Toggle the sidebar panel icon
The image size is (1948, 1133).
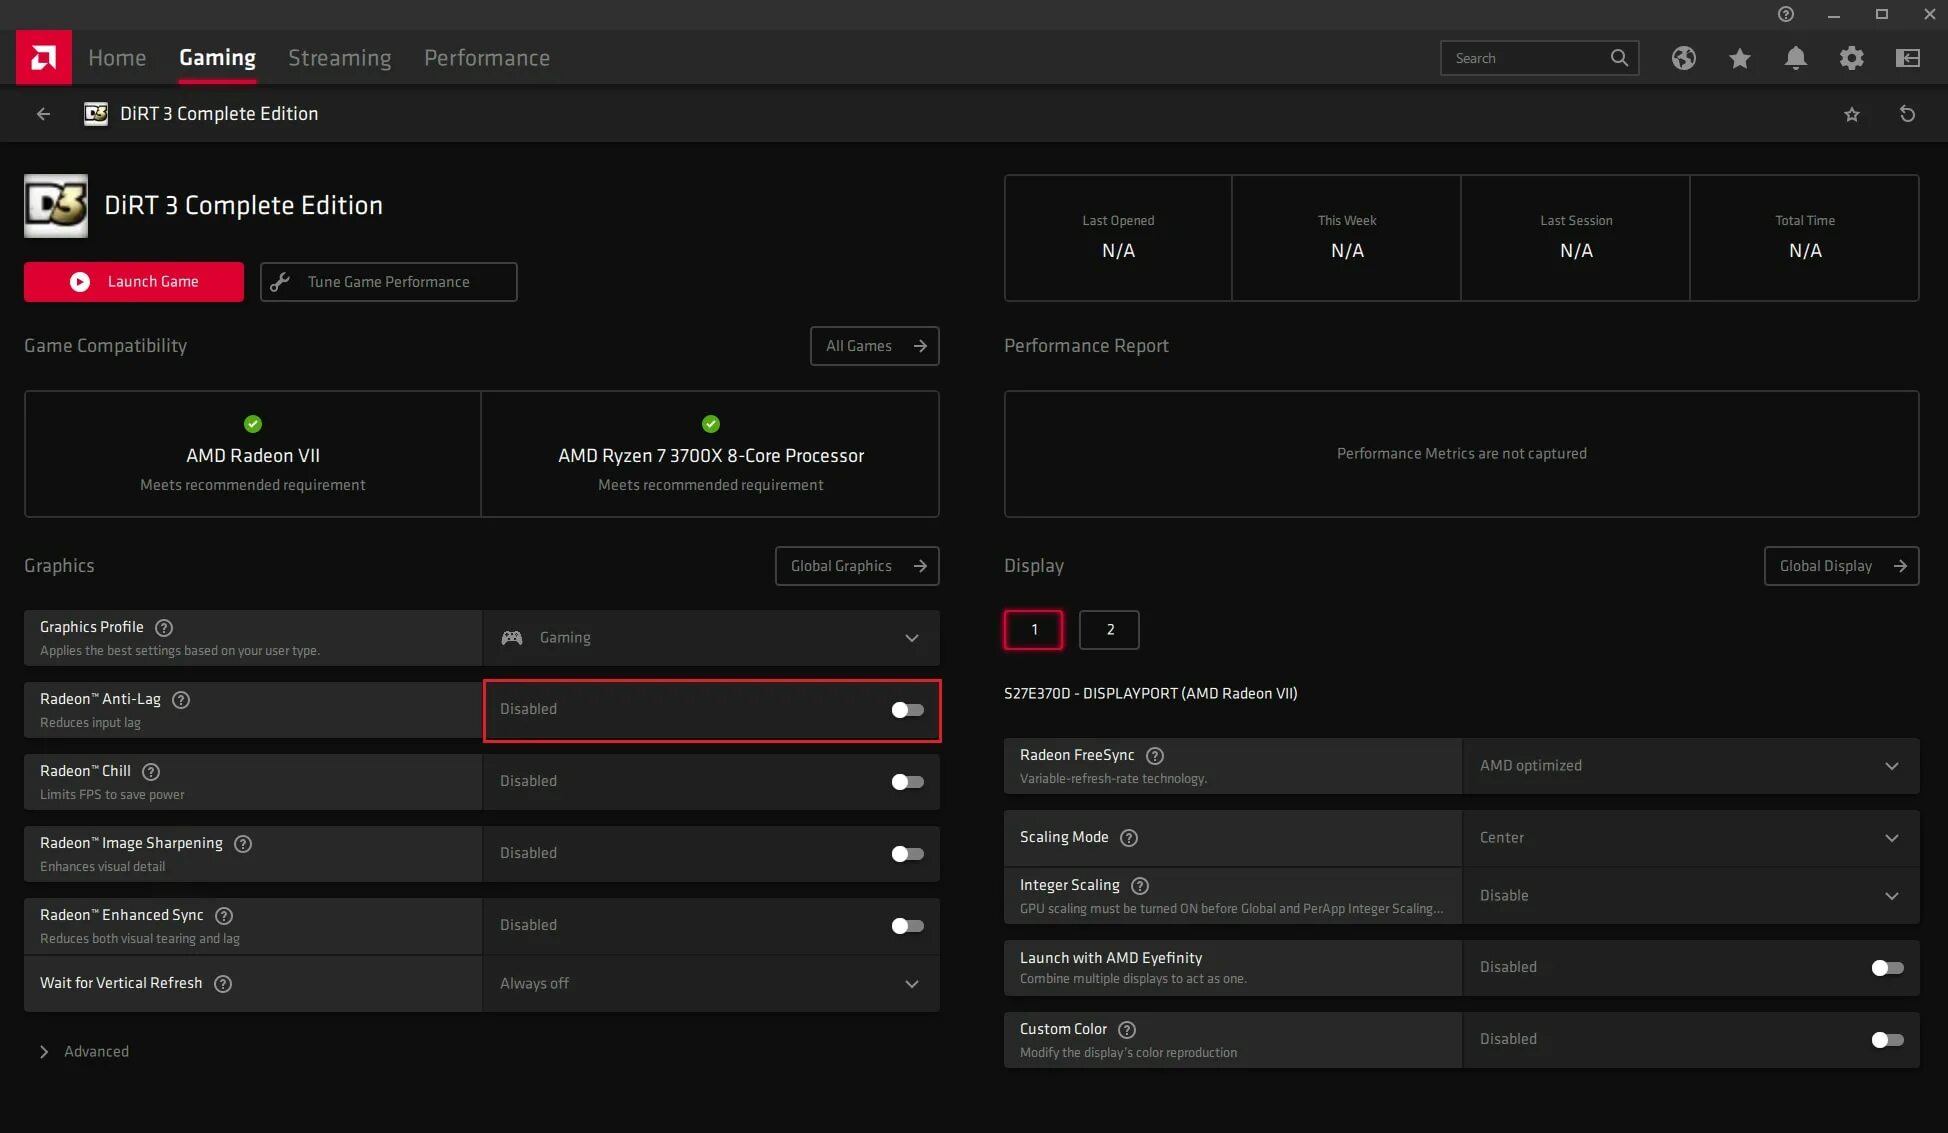pos(1907,58)
